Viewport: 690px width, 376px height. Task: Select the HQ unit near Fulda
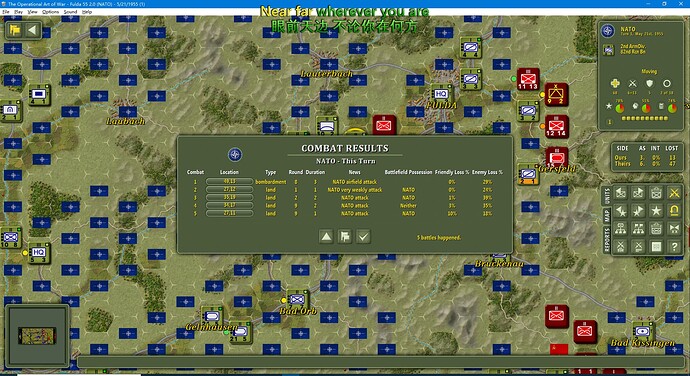[x=441, y=94]
